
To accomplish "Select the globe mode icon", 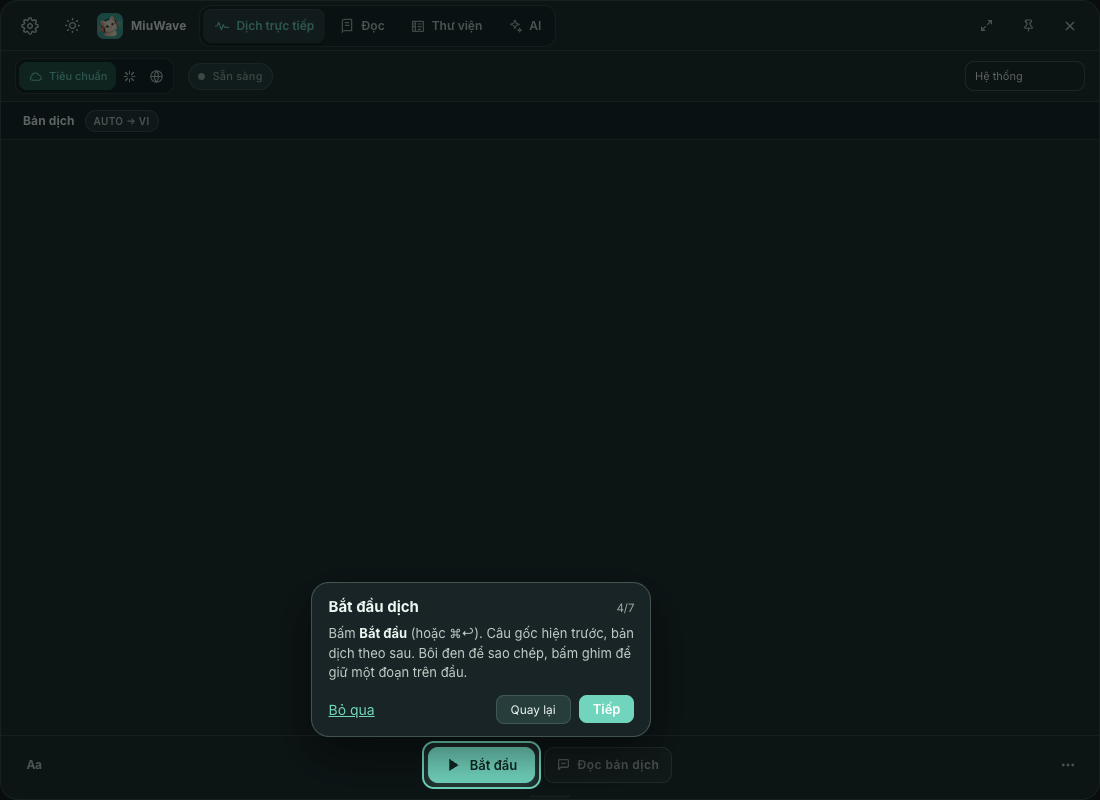I will (156, 76).
